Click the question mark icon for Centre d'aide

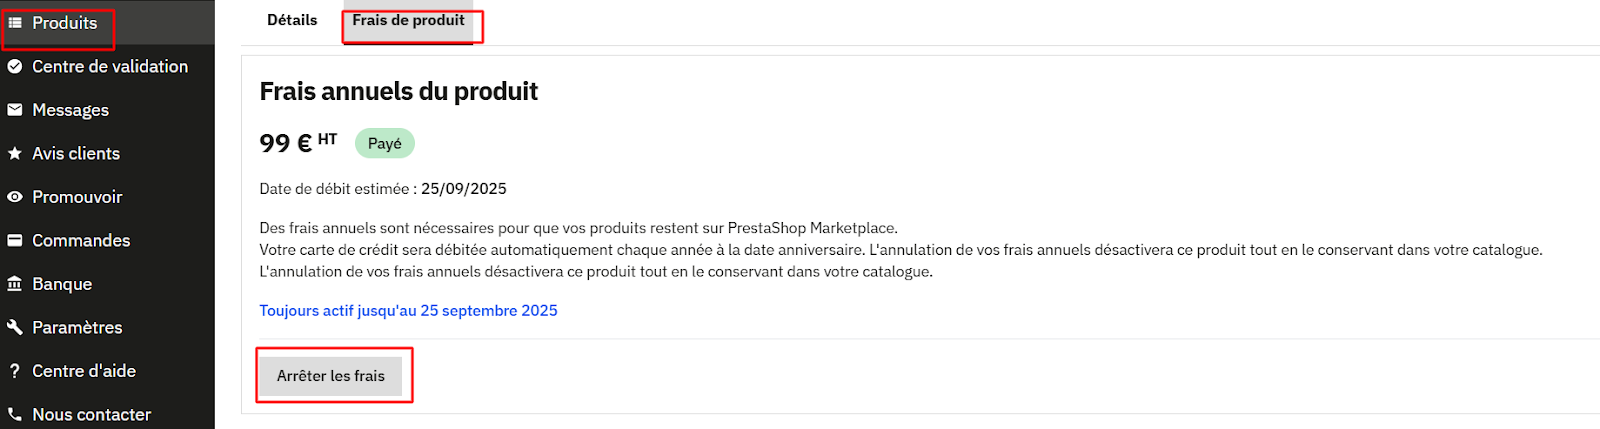[15, 371]
